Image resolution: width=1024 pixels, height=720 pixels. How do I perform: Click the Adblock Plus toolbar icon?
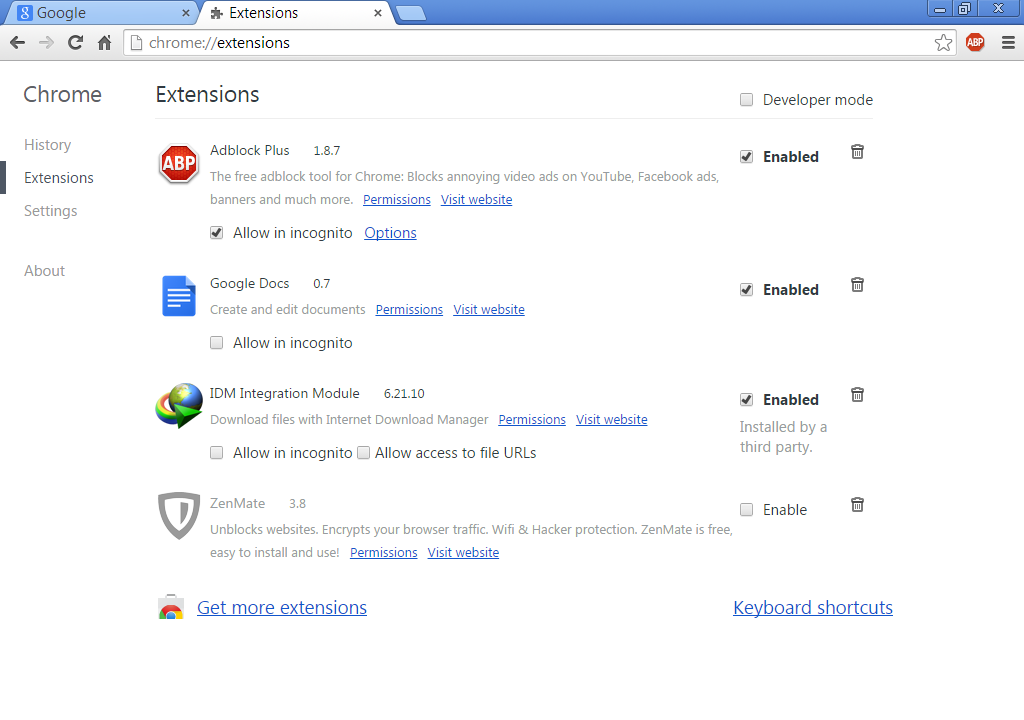pyautogui.click(x=975, y=43)
